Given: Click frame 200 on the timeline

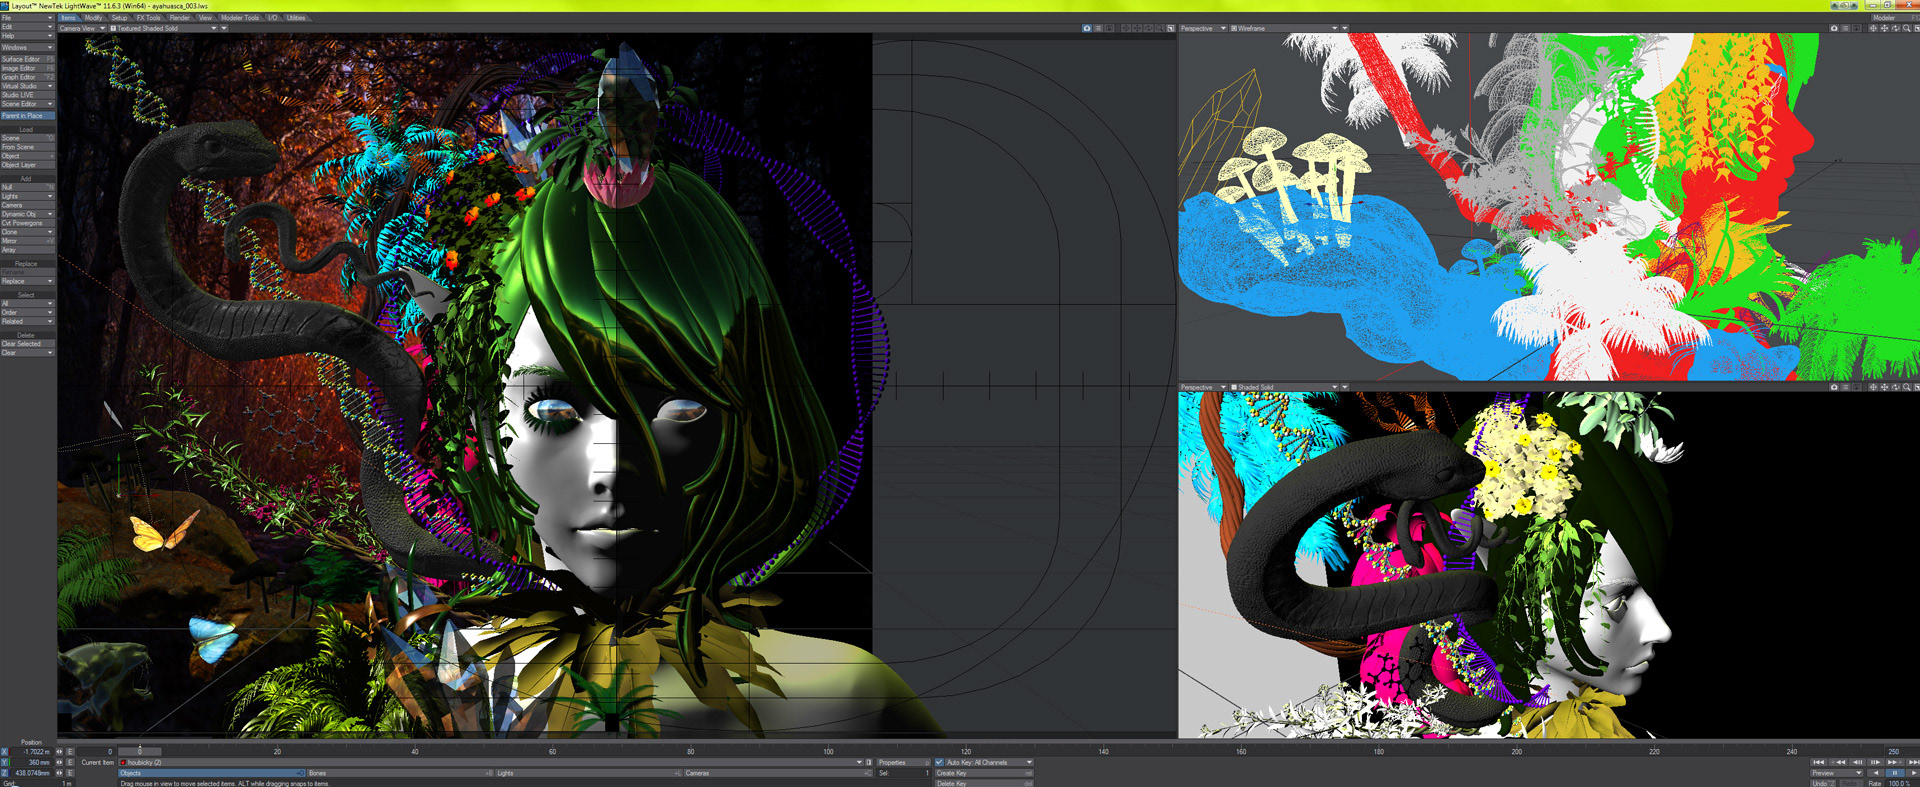Looking at the screenshot, I should [x=1516, y=751].
